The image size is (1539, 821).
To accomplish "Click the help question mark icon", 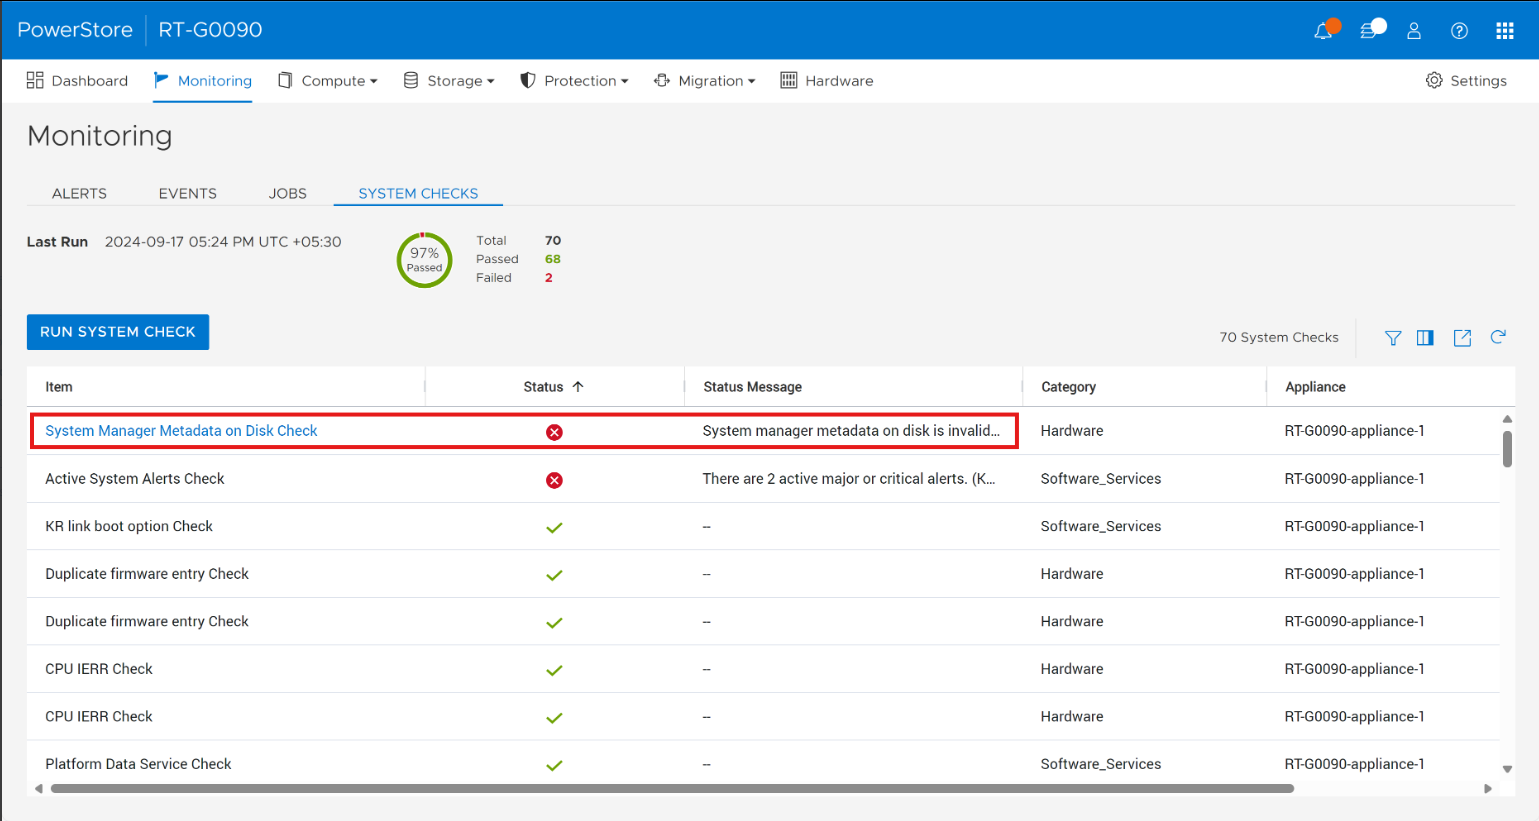I will click(1459, 31).
